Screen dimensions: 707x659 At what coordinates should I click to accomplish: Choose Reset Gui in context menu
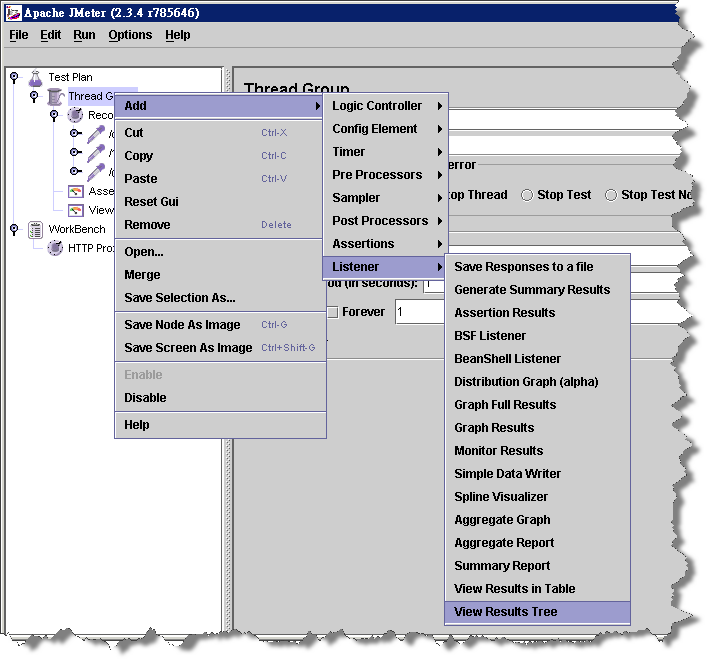tap(220, 202)
